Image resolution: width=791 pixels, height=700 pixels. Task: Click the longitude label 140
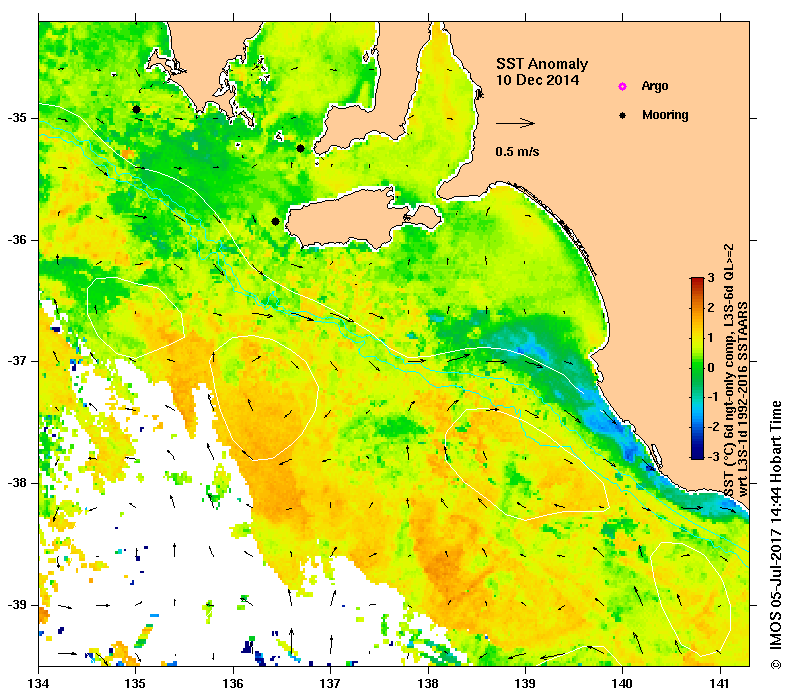pyautogui.click(x=623, y=684)
